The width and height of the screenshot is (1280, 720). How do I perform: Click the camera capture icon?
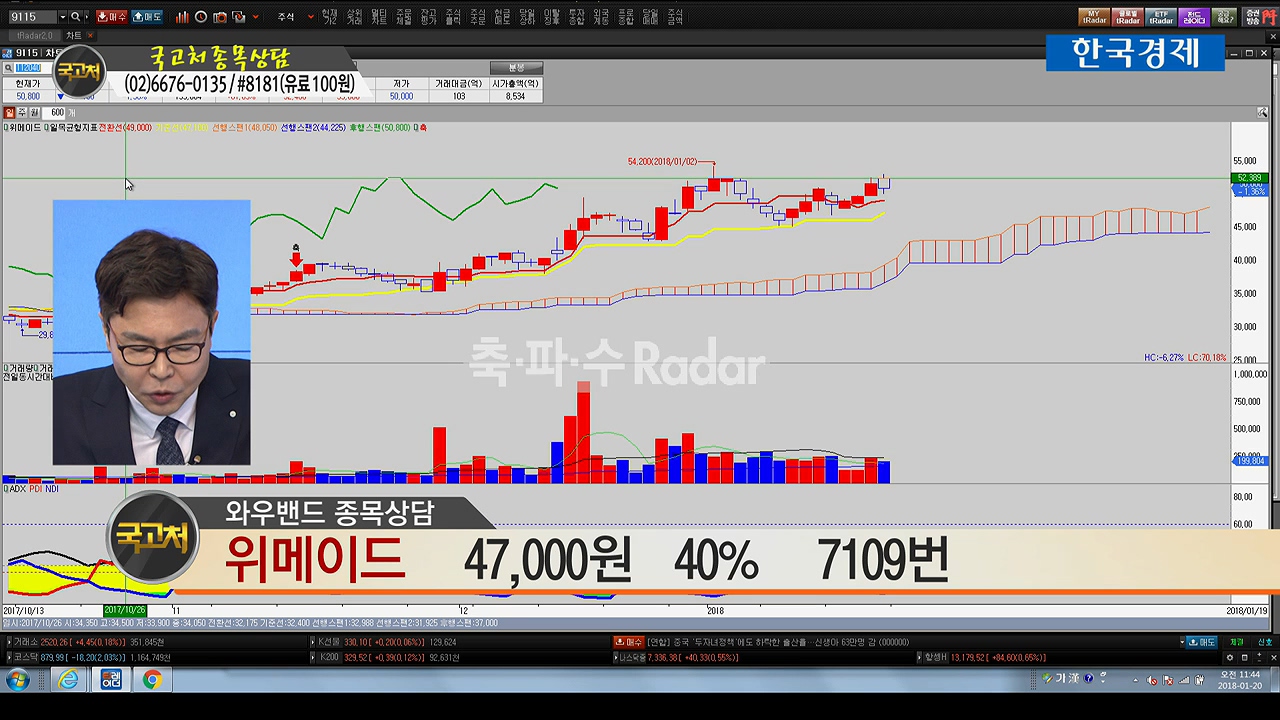click(x=220, y=17)
